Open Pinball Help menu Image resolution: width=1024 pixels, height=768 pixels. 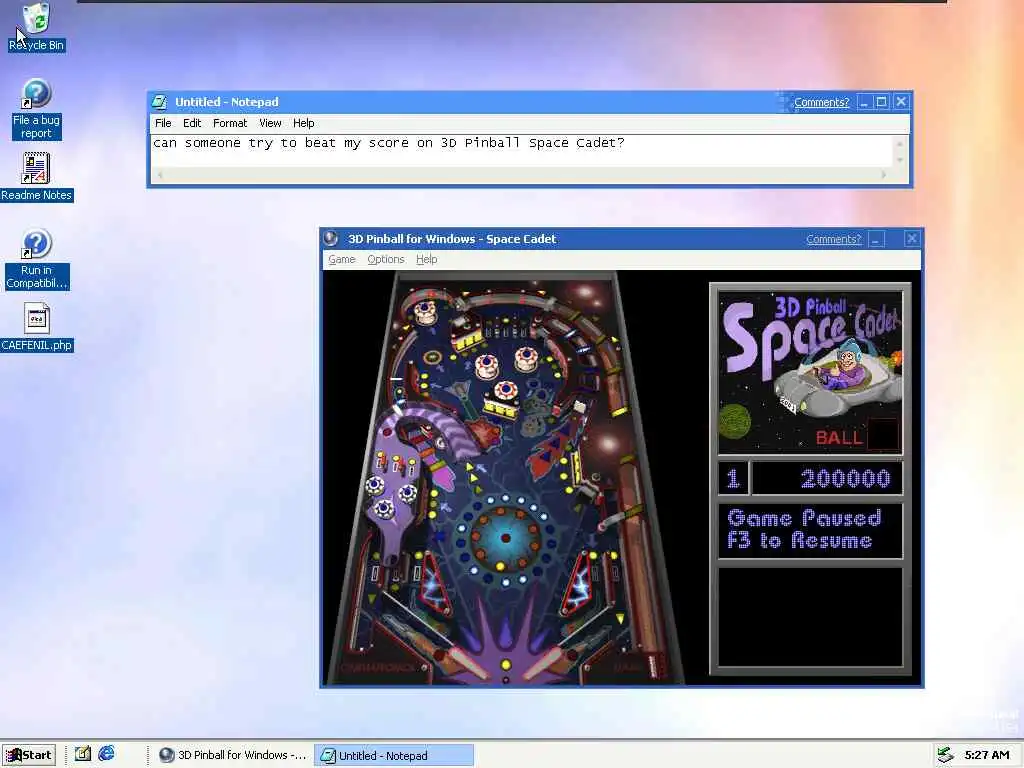(x=426, y=259)
